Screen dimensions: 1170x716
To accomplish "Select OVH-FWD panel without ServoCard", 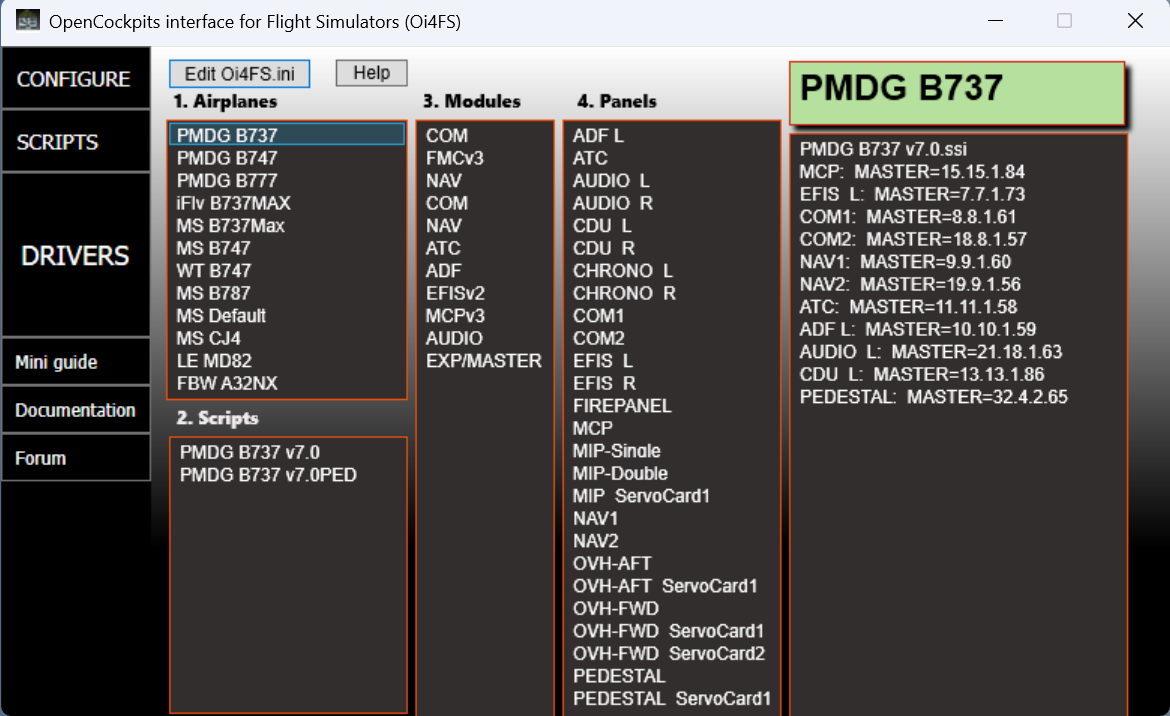I will point(616,609).
